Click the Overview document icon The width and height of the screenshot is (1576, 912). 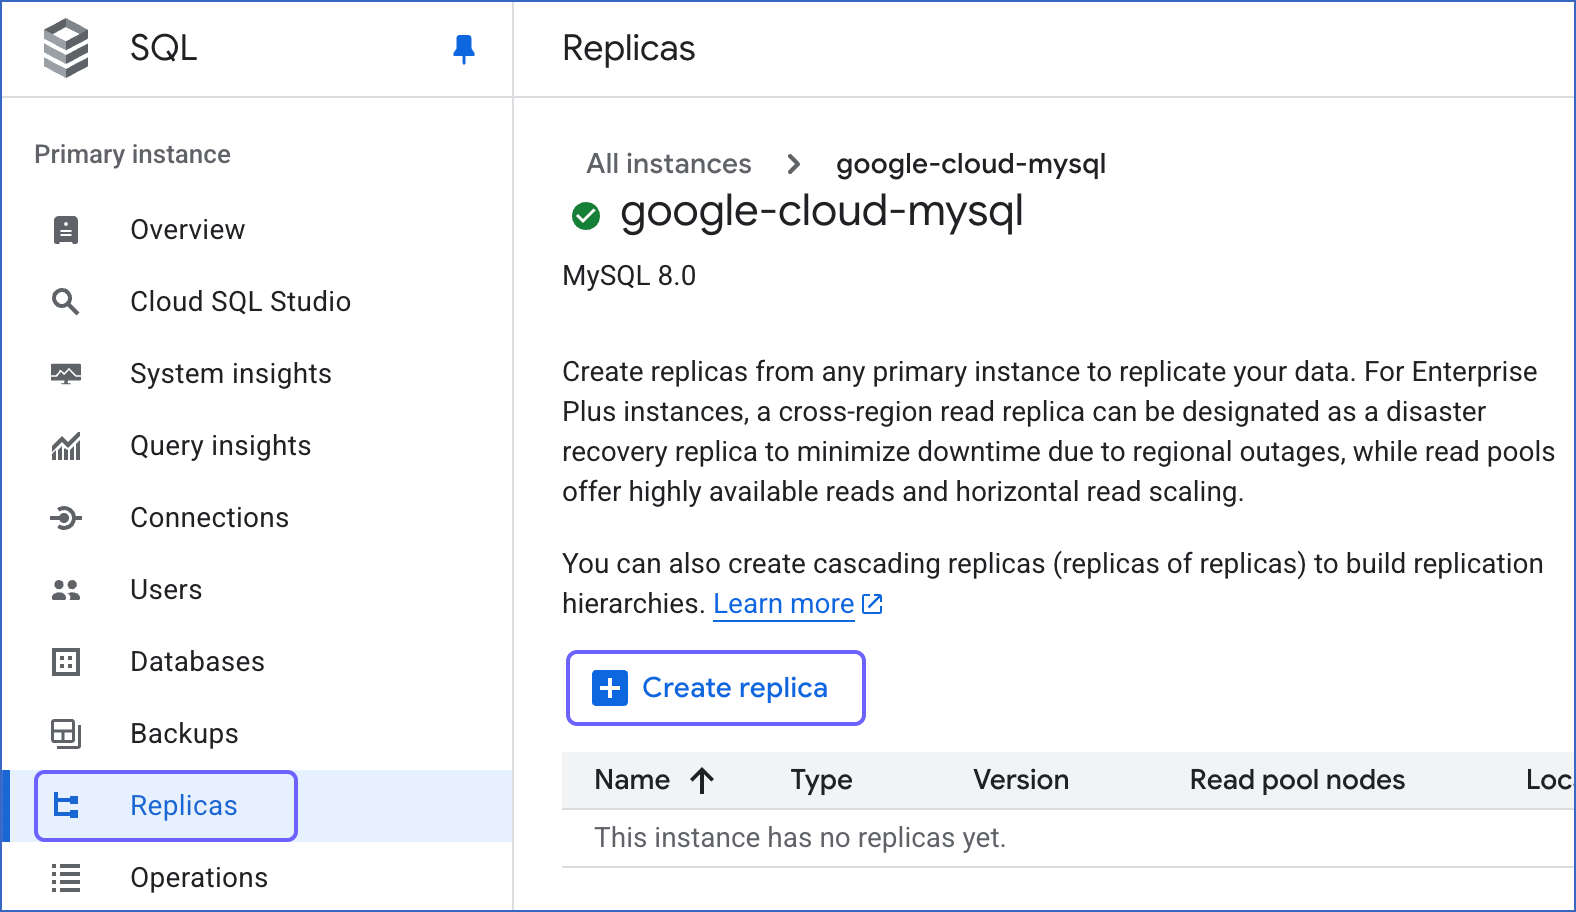(66, 230)
